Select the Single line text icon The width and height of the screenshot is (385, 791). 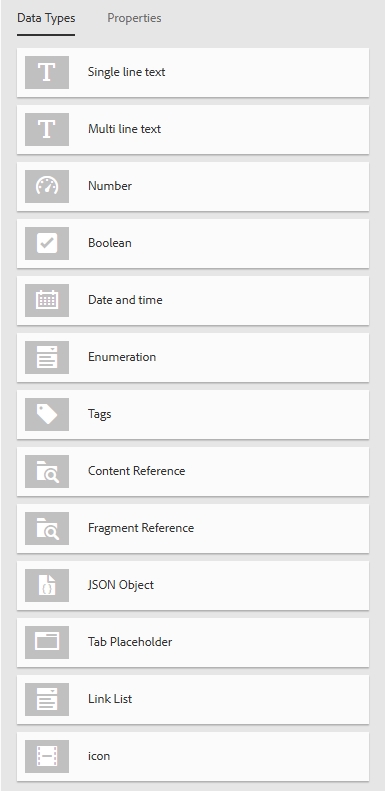[47, 72]
